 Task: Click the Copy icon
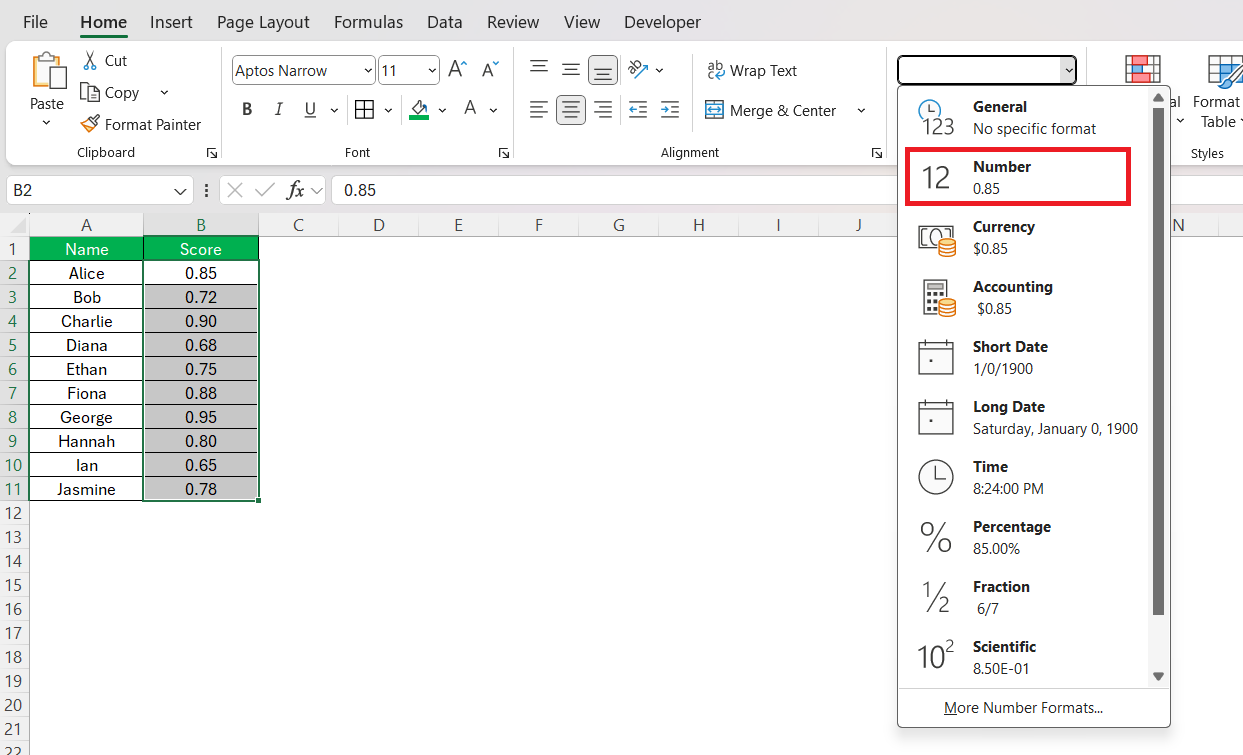(90, 92)
